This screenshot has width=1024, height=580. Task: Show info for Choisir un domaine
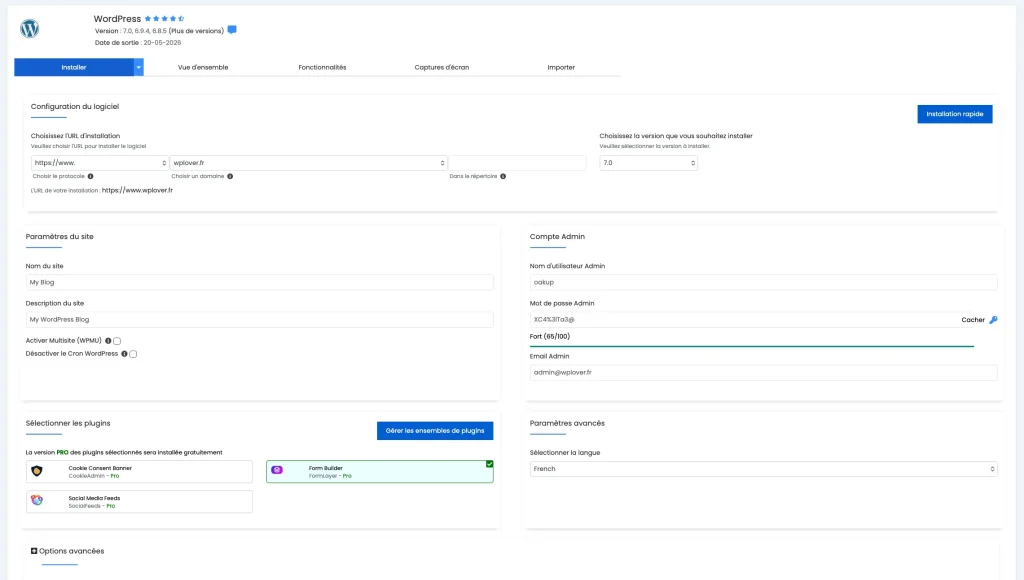pos(230,176)
